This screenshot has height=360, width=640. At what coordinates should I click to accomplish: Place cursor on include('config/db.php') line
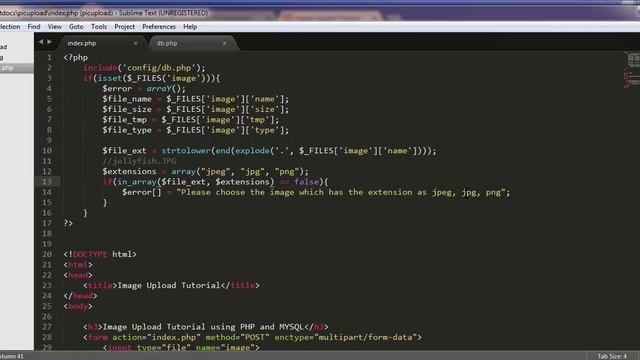pyautogui.click(x=144, y=68)
